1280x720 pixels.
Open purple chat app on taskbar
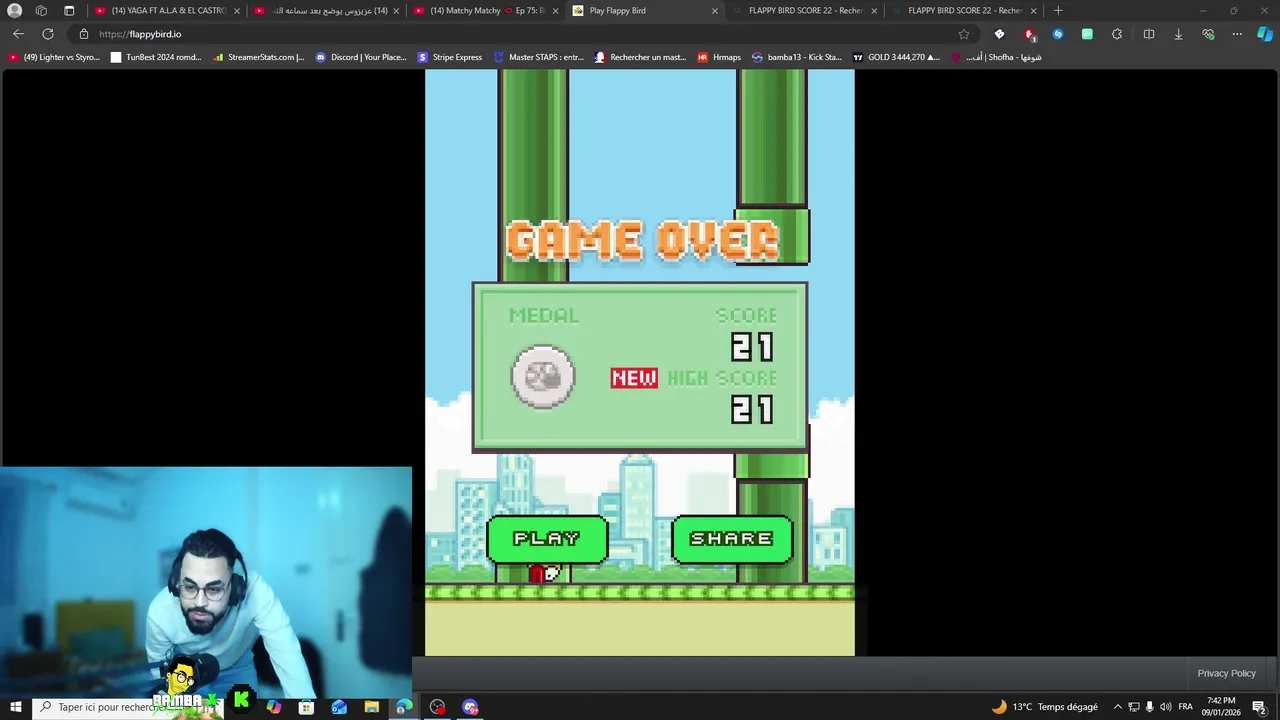470,707
